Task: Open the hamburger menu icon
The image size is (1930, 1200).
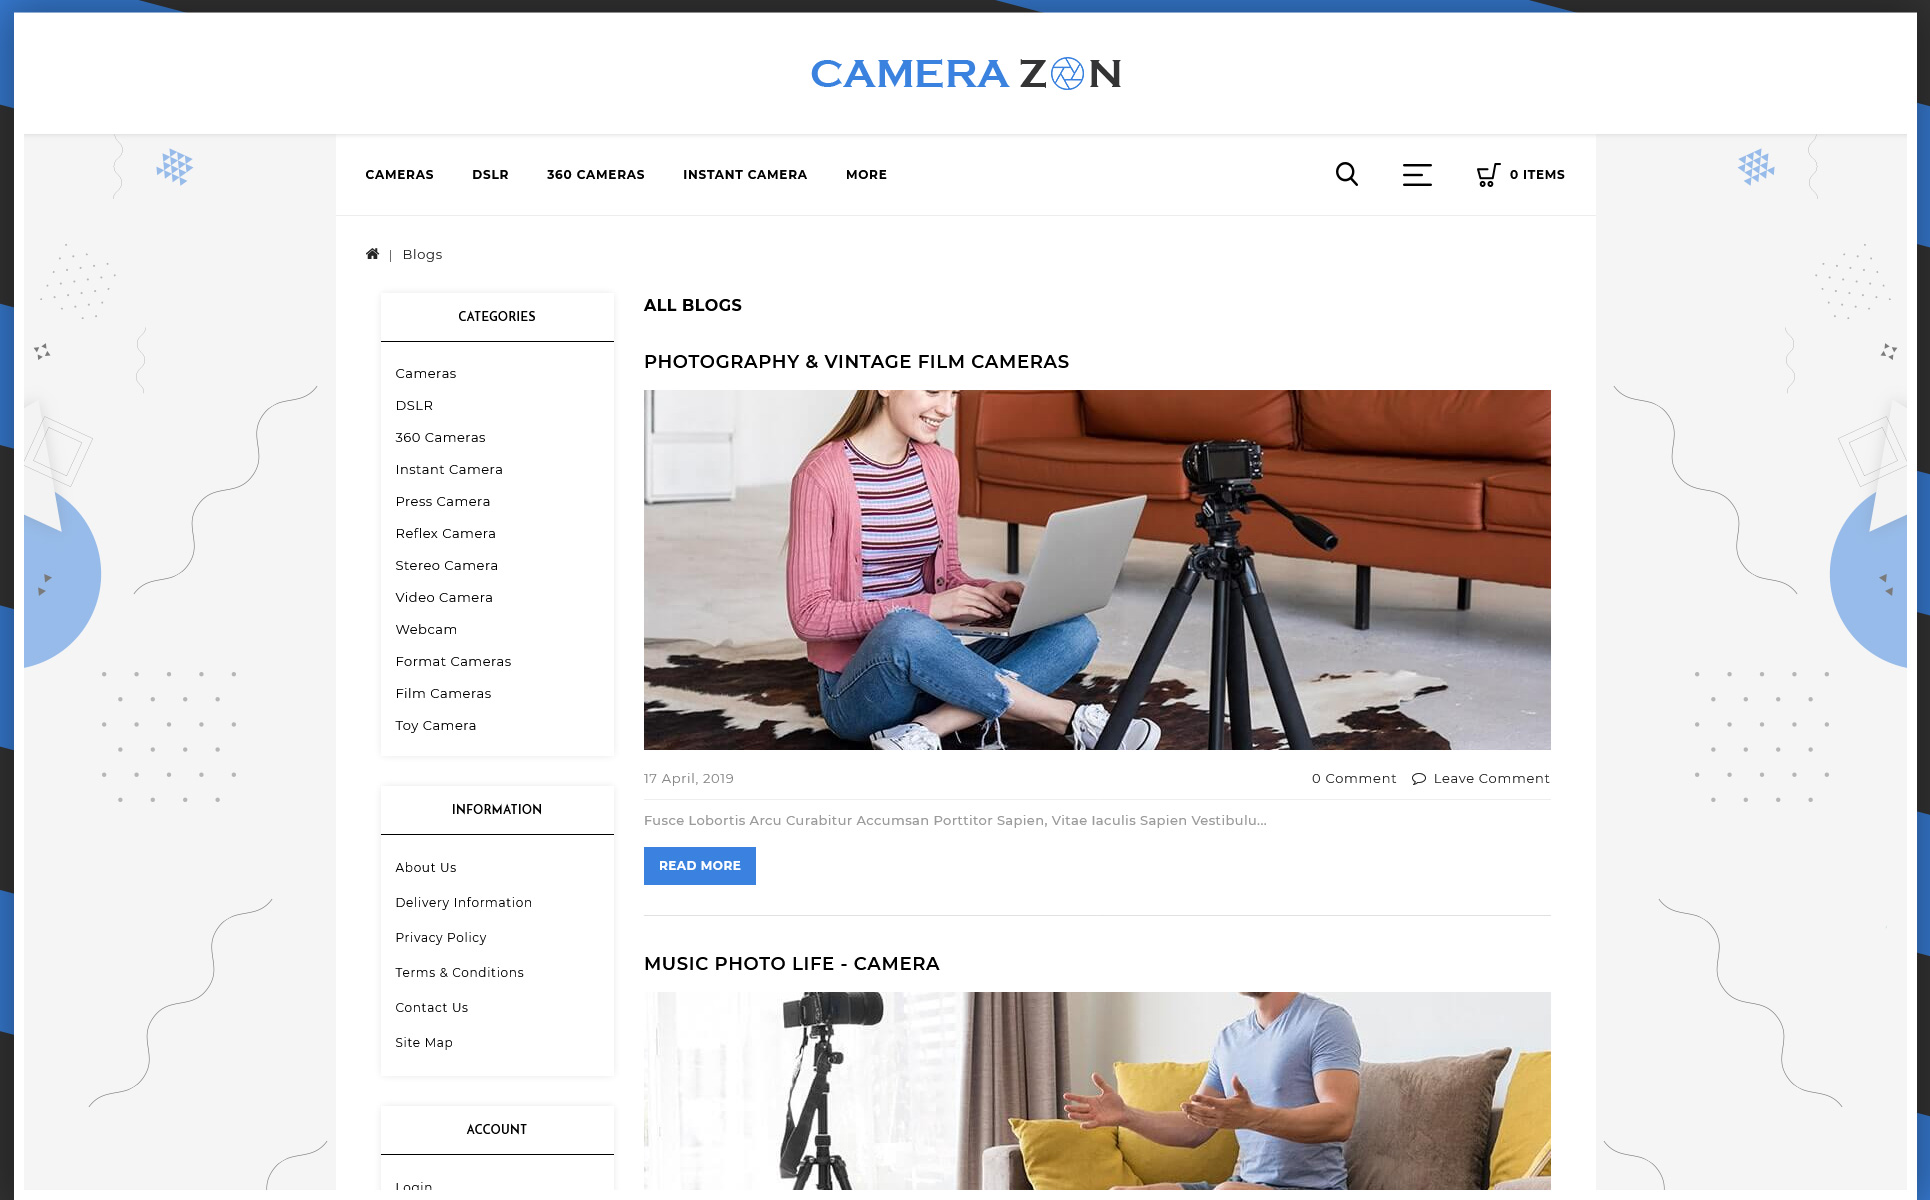Action: 1417,175
